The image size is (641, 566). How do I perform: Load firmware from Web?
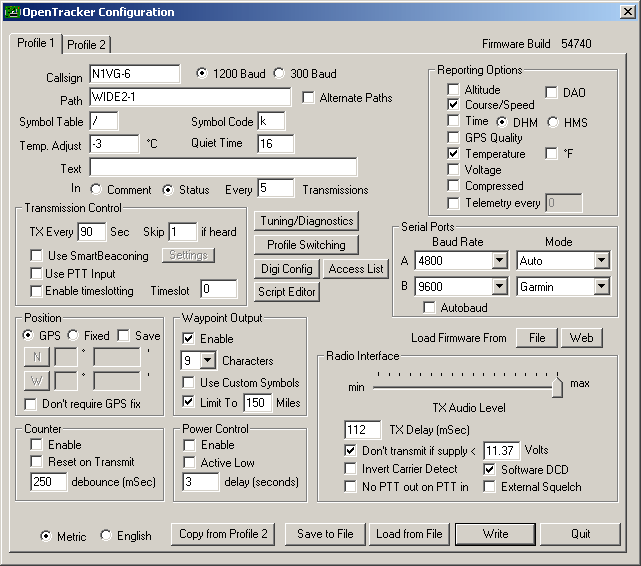pos(581,338)
